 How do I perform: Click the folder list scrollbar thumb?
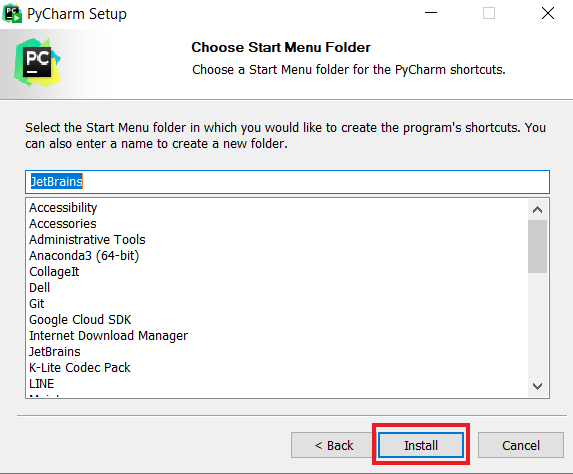point(537,246)
